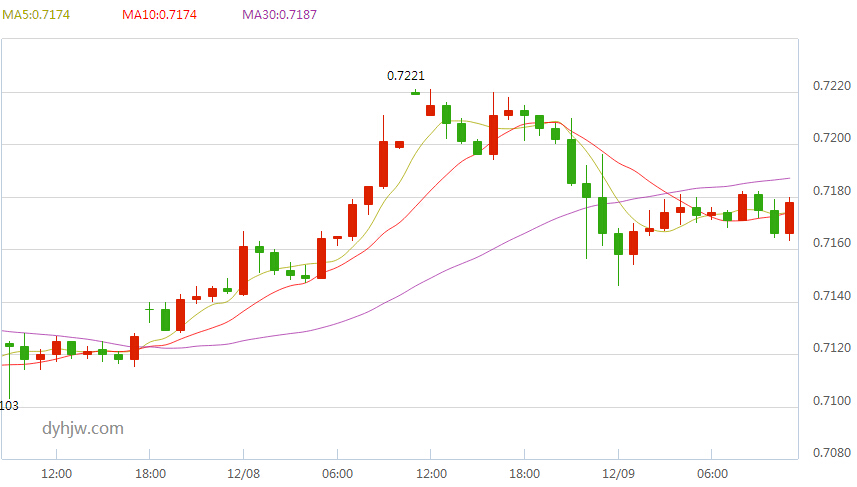Click the purple MA30 line's right end
Viewport: 857px width, 487px height.
(788, 179)
